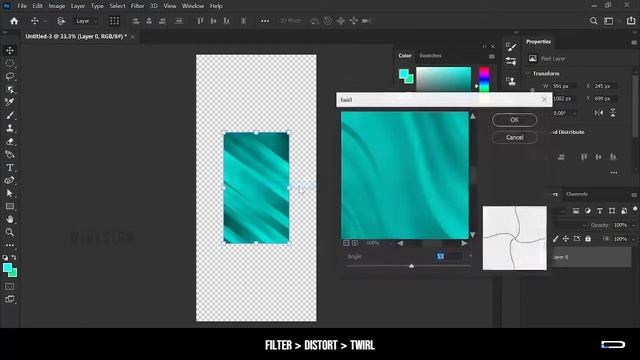Select the Lasso tool

10,76
